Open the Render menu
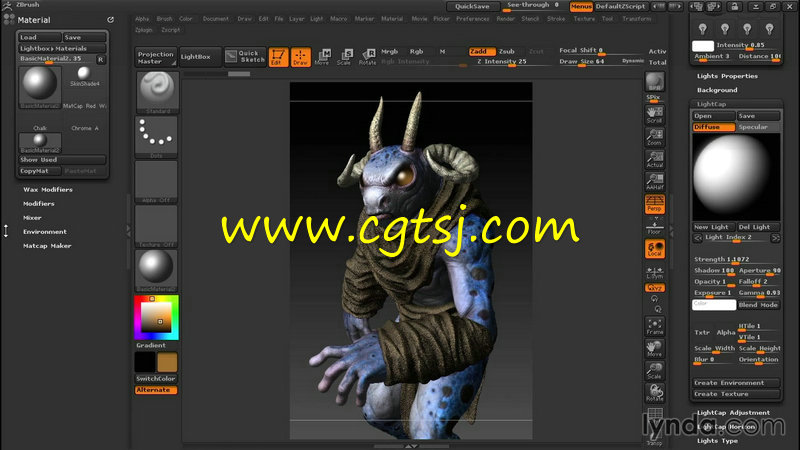The width and height of the screenshot is (800, 450). click(x=506, y=19)
